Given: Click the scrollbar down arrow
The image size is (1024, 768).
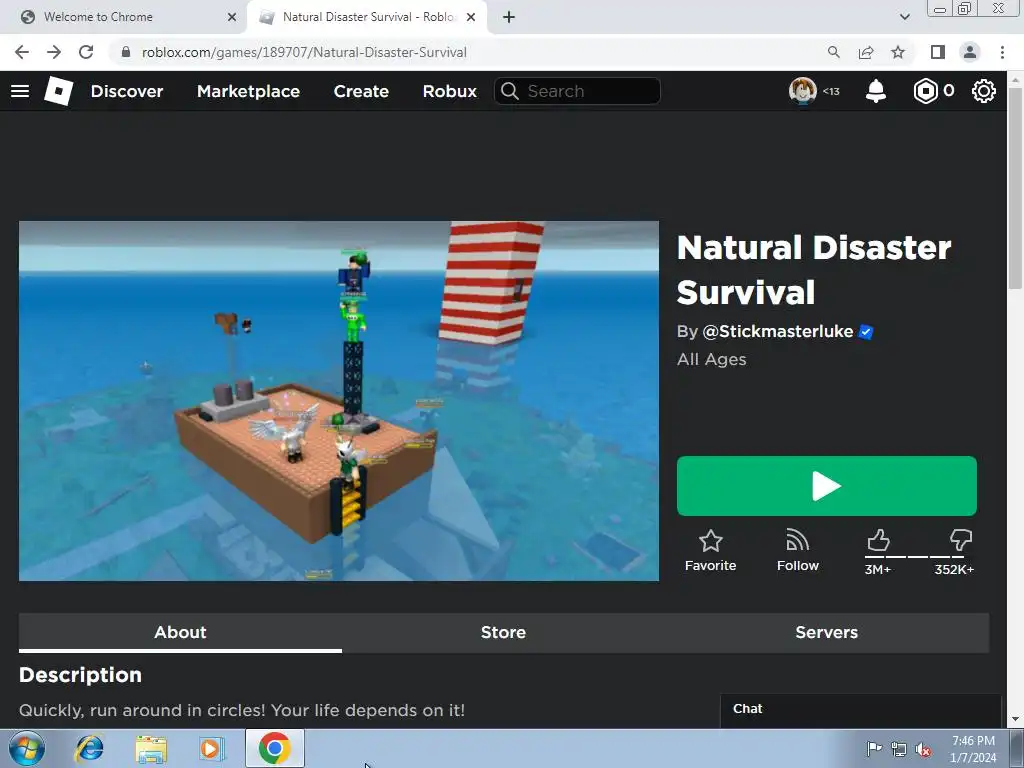Looking at the screenshot, I should (x=1015, y=720).
